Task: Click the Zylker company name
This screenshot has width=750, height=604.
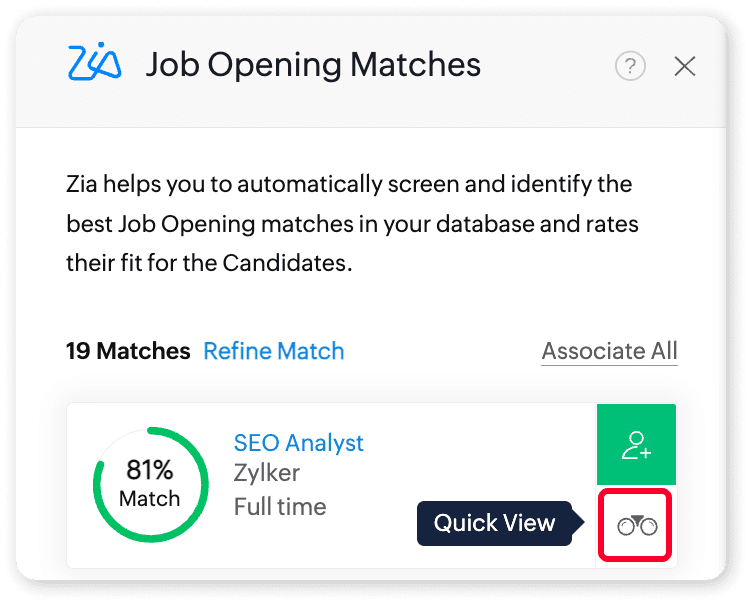Action: (266, 473)
